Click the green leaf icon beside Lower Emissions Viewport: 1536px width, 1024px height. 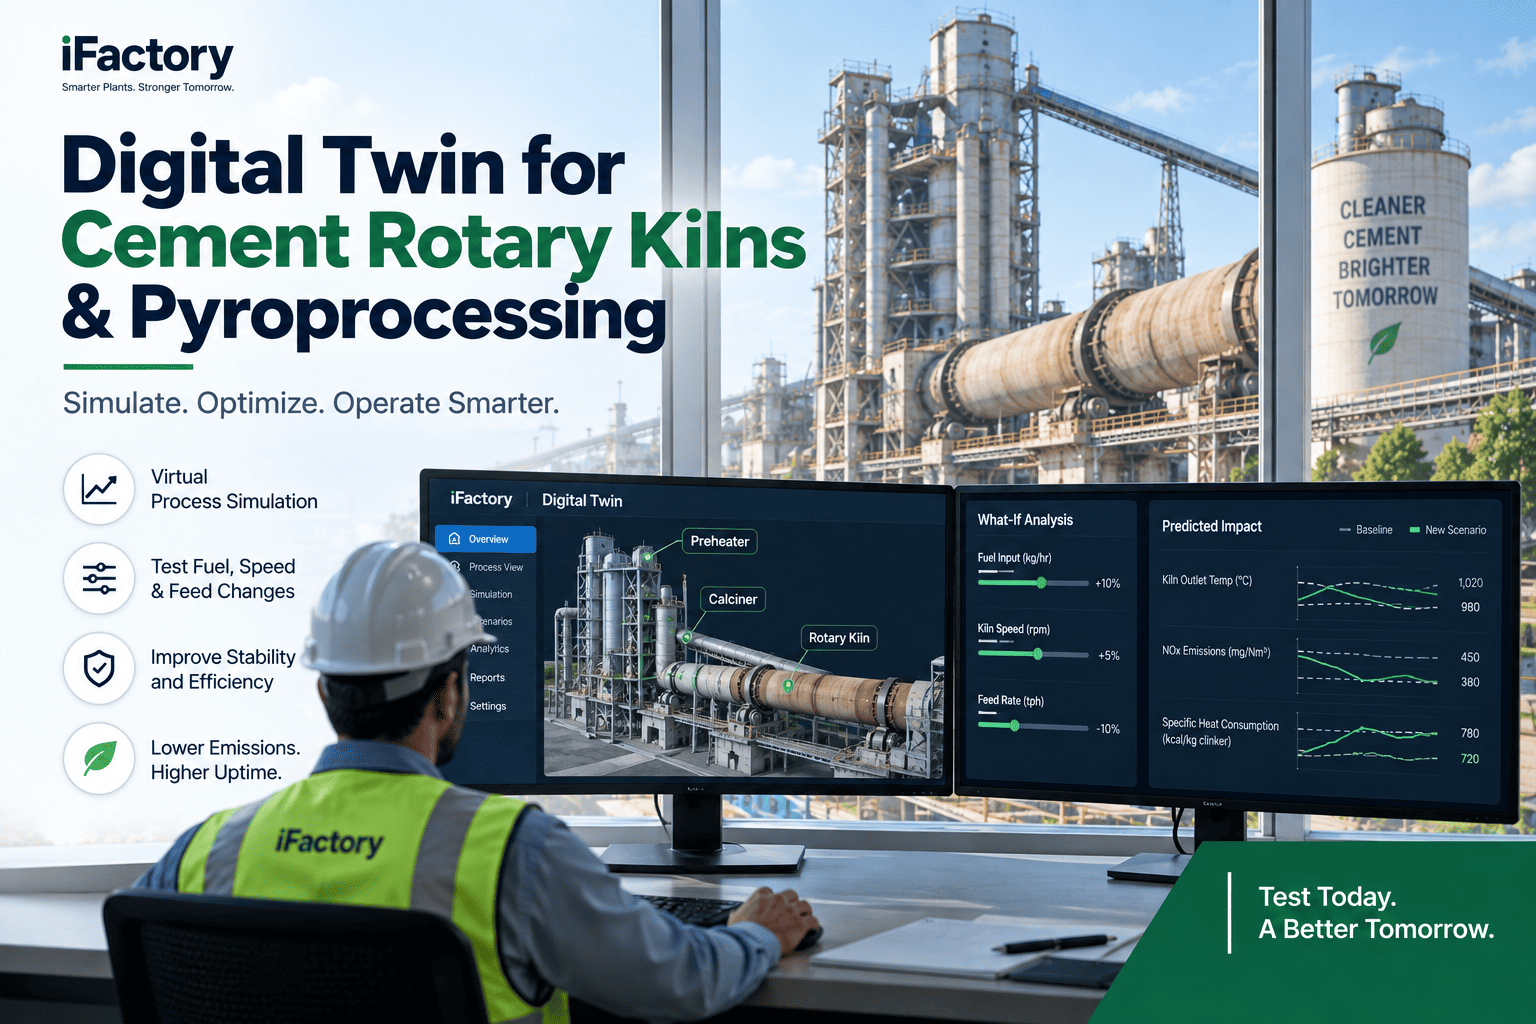tap(99, 758)
